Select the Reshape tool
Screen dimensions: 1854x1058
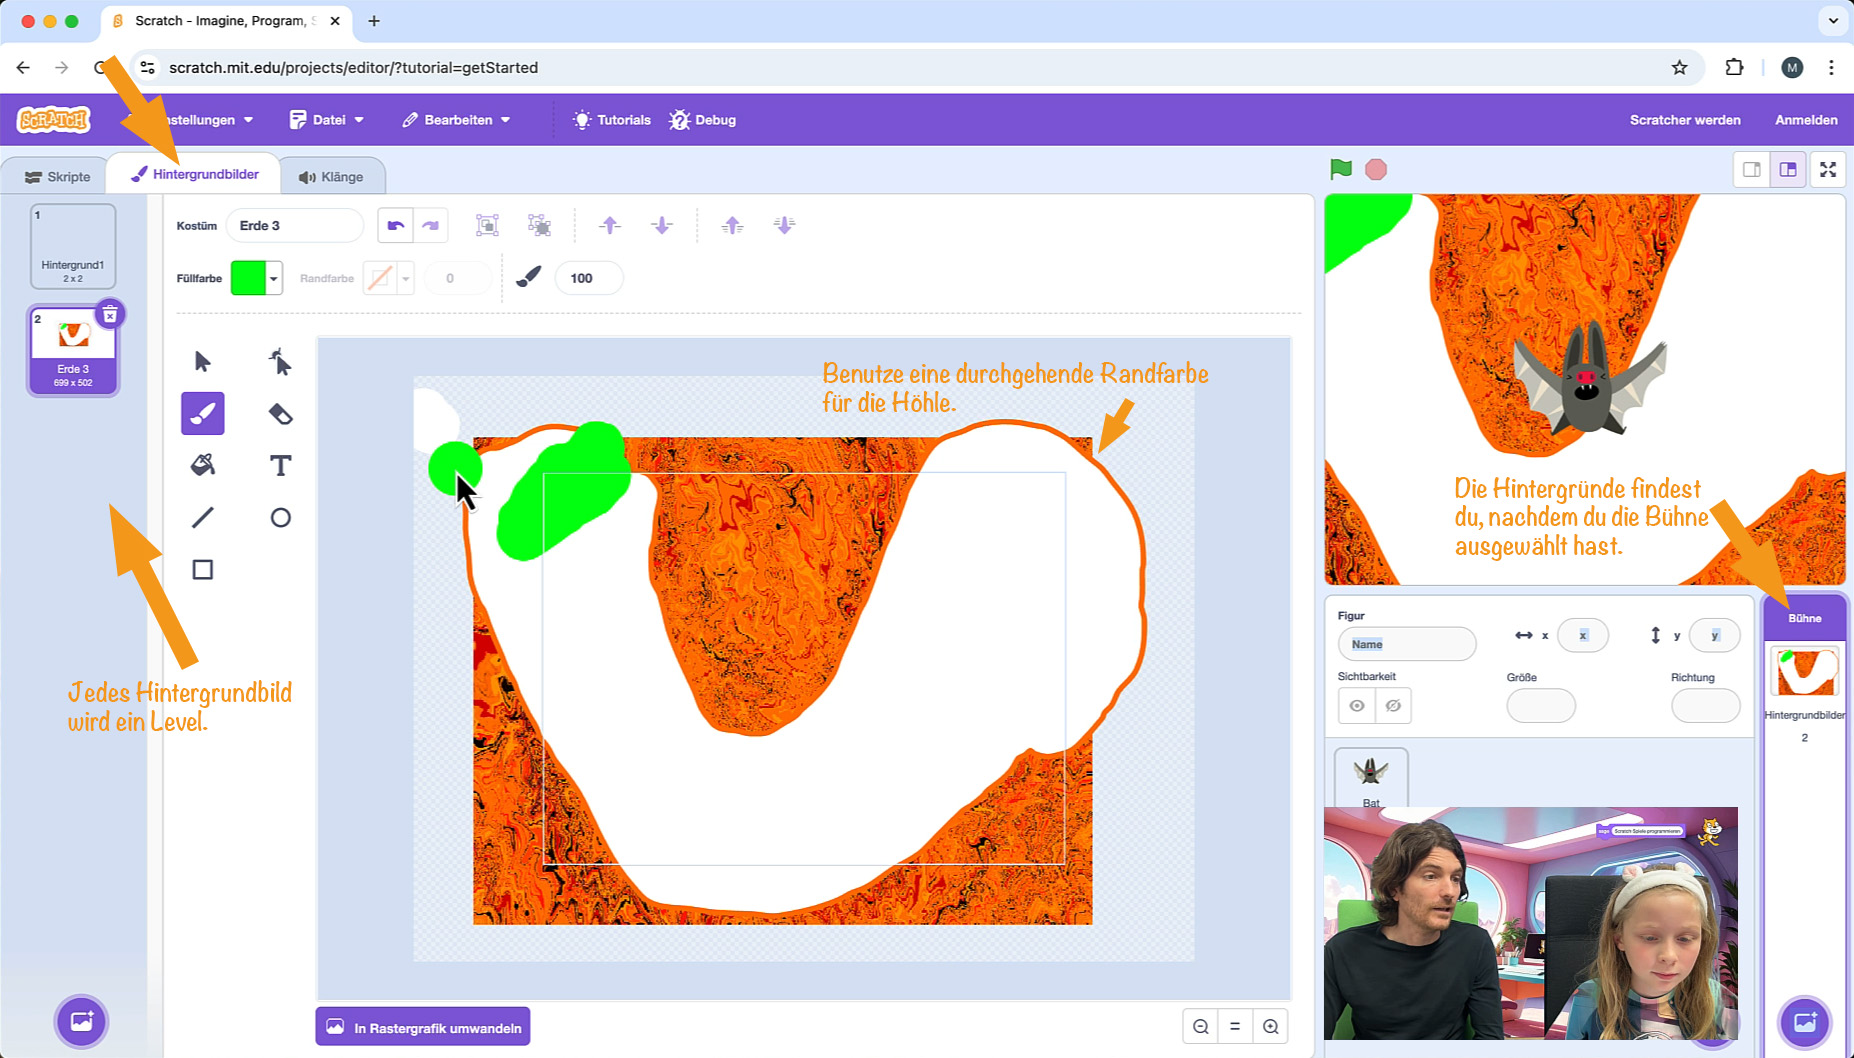(x=280, y=361)
